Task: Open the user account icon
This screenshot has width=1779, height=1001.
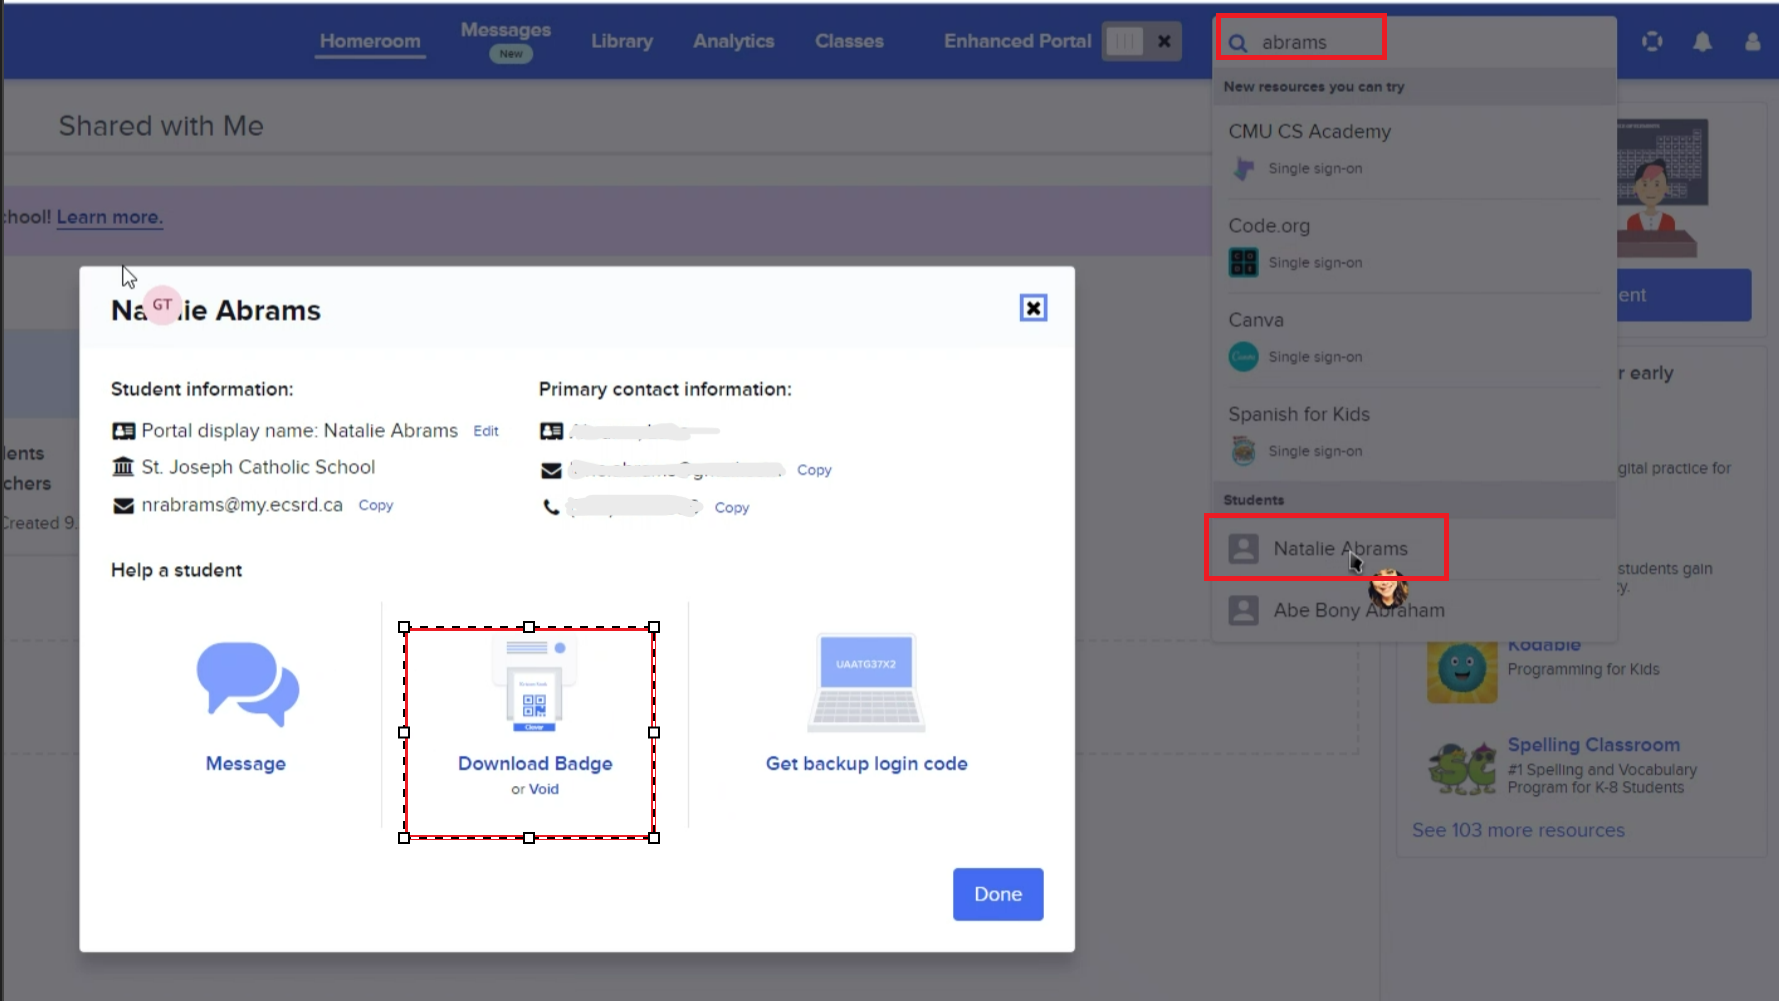Action: pyautogui.click(x=1753, y=41)
